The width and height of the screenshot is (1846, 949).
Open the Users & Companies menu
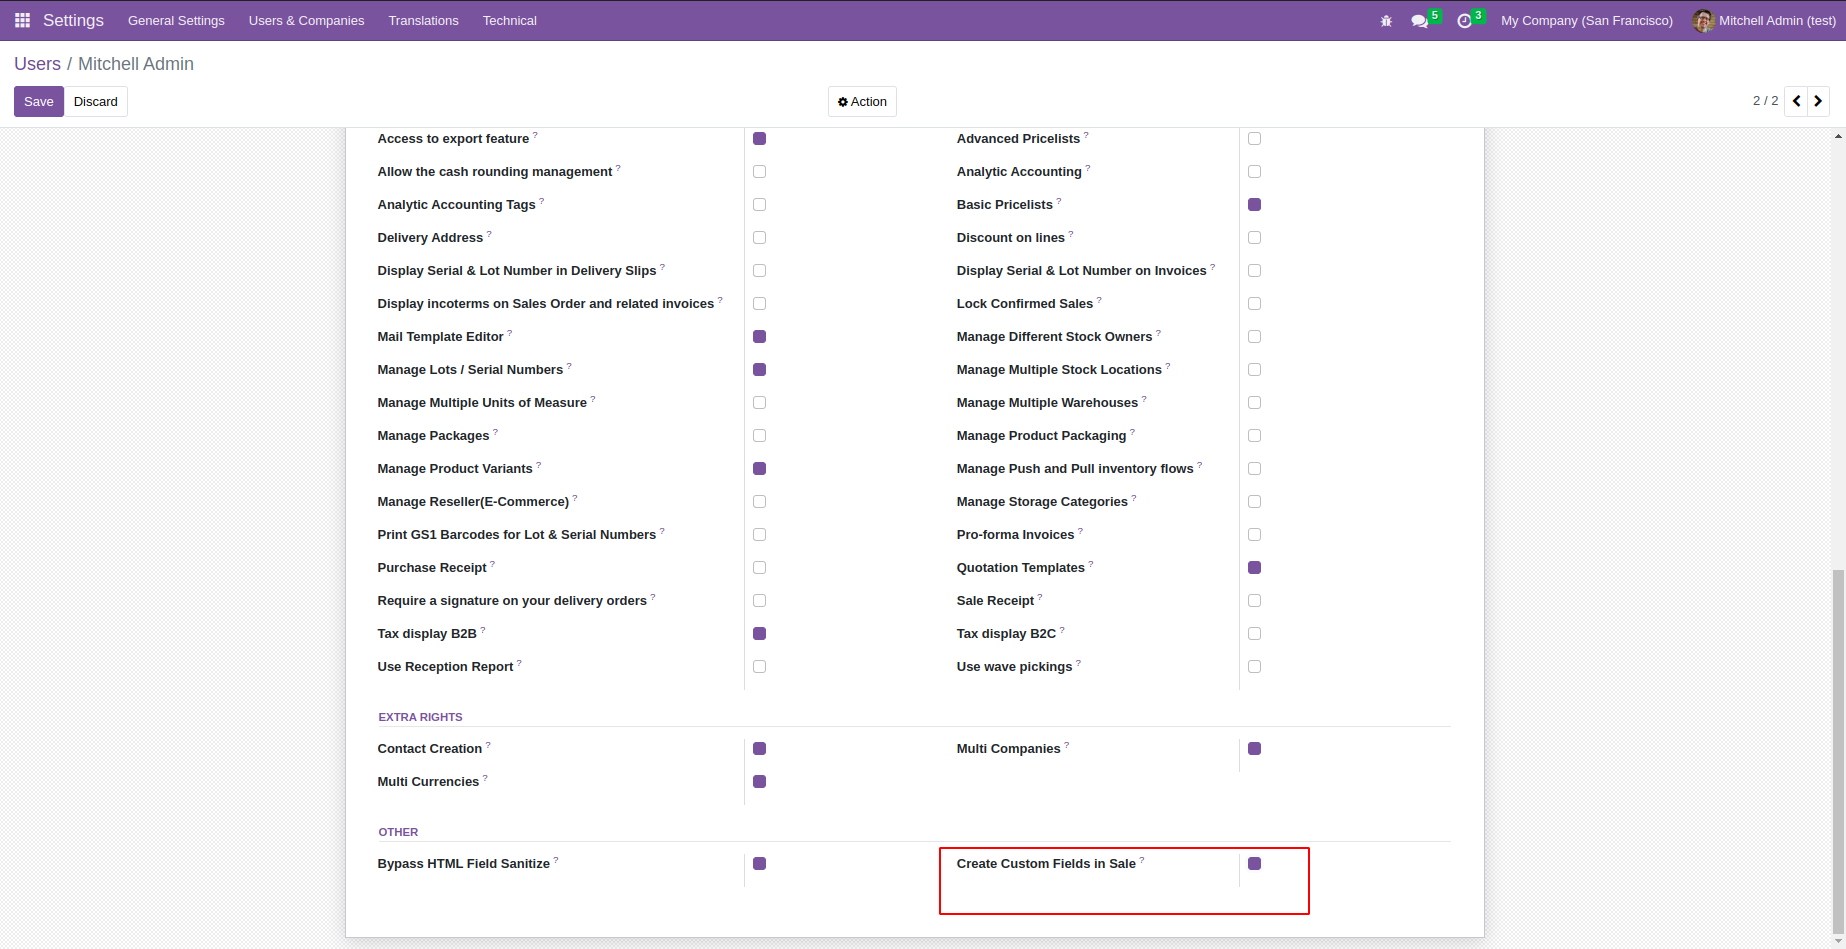[x=306, y=21]
